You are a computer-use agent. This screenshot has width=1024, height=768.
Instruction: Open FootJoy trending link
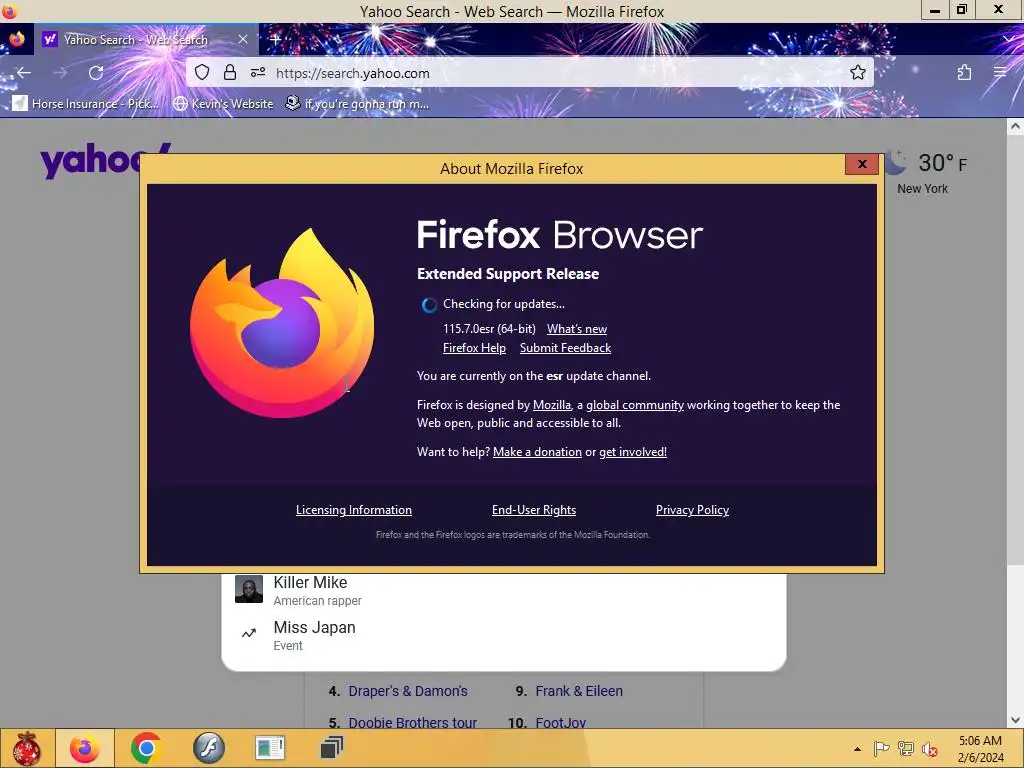tap(560, 723)
